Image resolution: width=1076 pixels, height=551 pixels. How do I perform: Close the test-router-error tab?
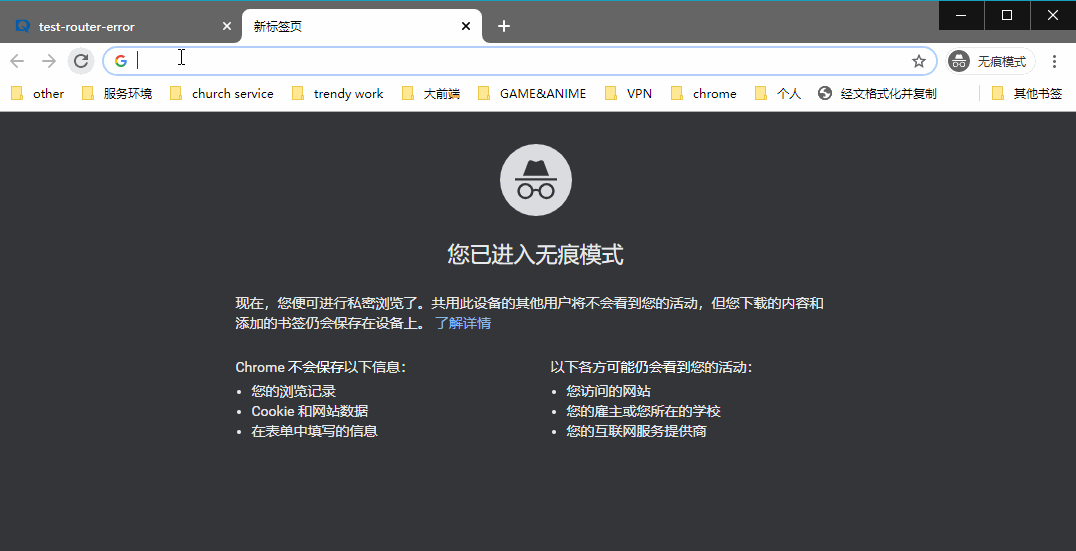pyautogui.click(x=227, y=26)
